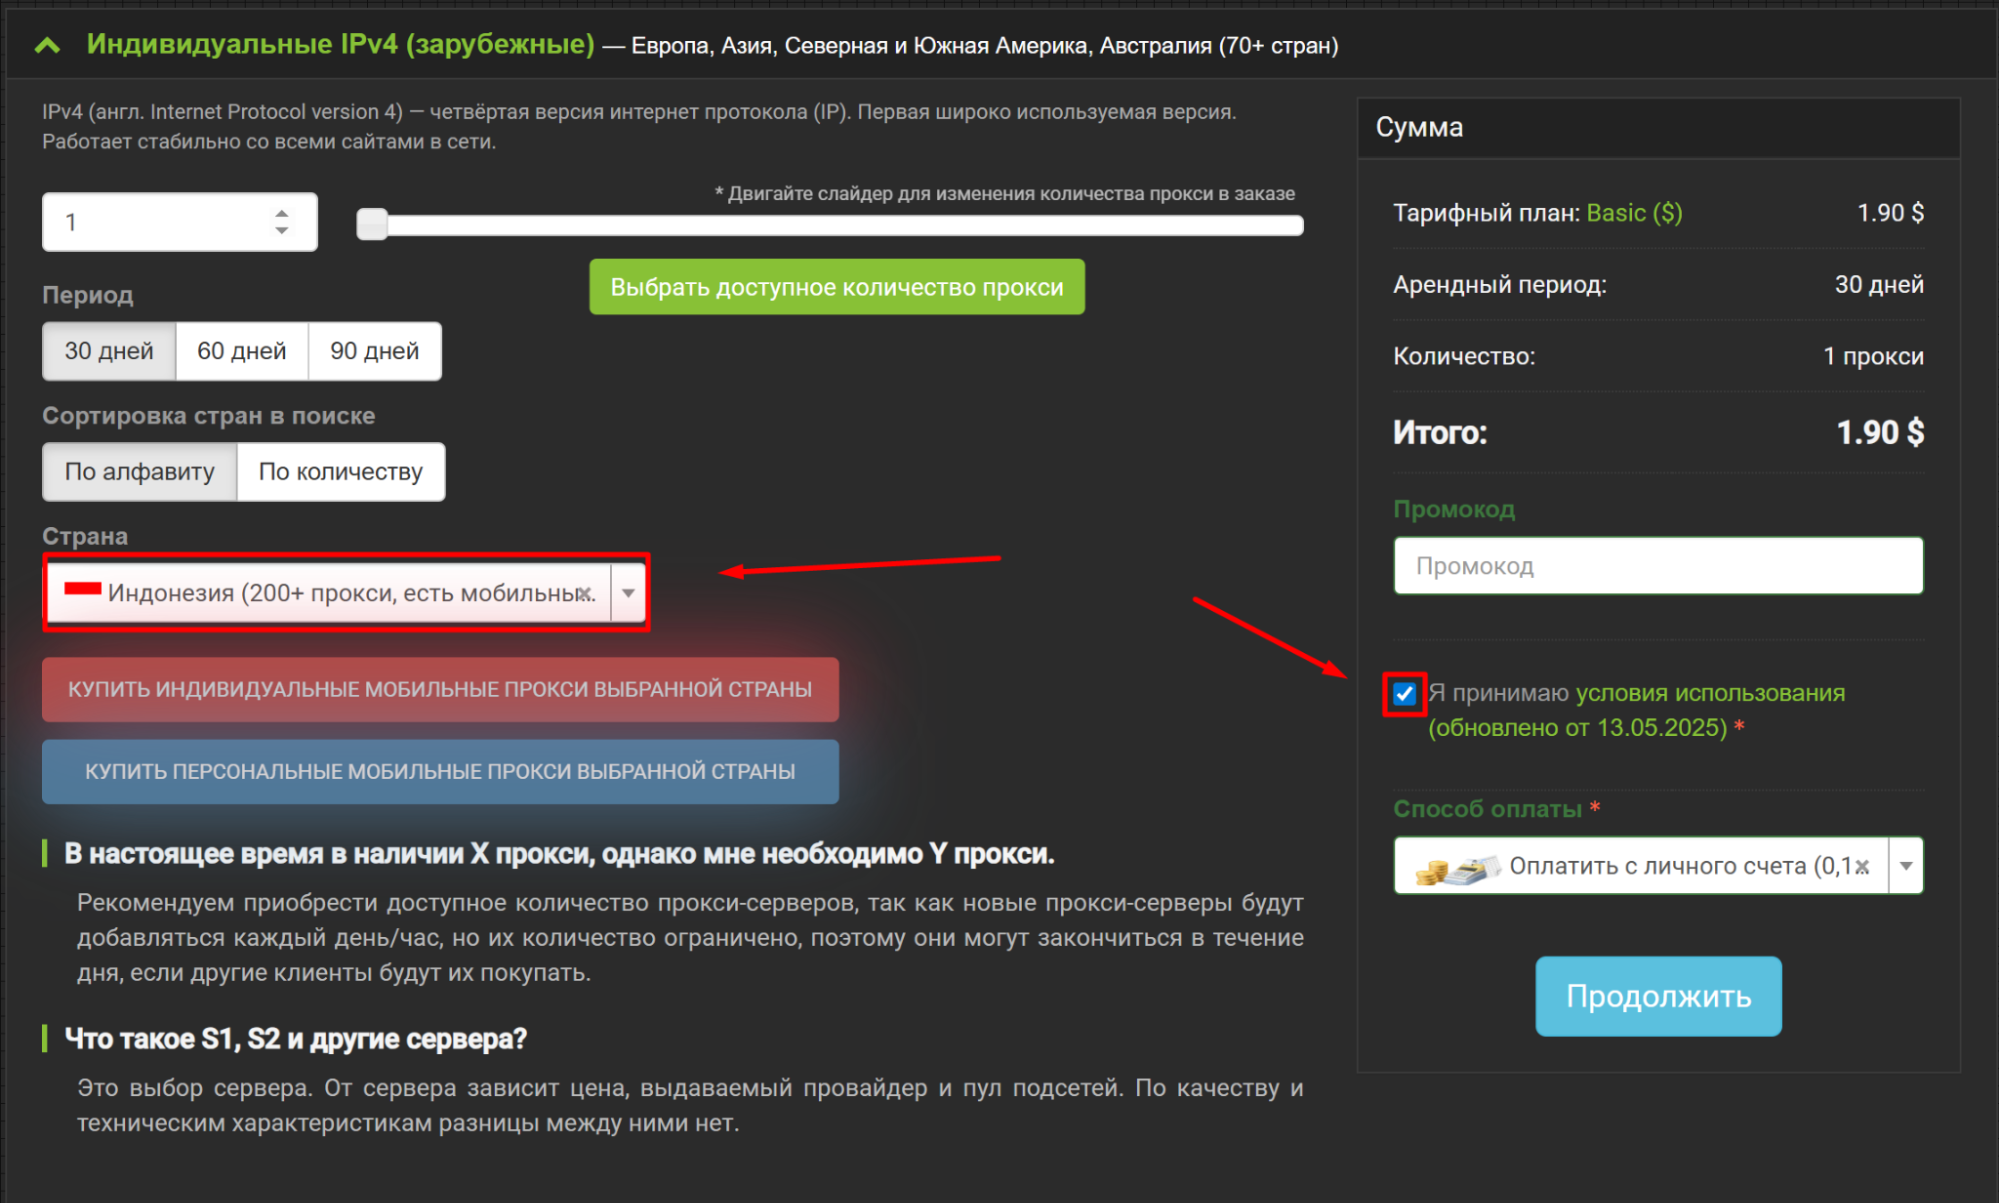1999x1203 pixels.
Task: Select the 60 дней period option
Action: pyautogui.click(x=241, y=351)
